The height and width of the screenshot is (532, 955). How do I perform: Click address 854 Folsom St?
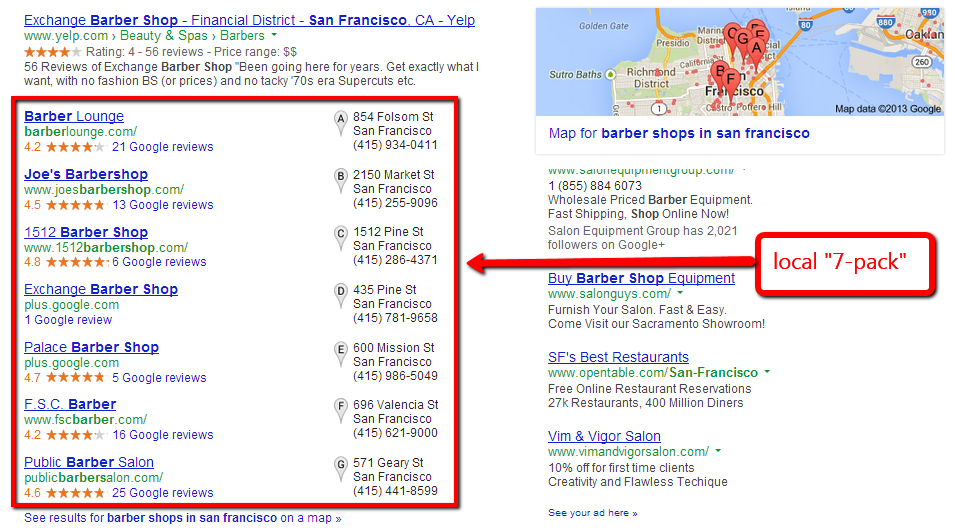pyautogui.click(x=393, y=116)
